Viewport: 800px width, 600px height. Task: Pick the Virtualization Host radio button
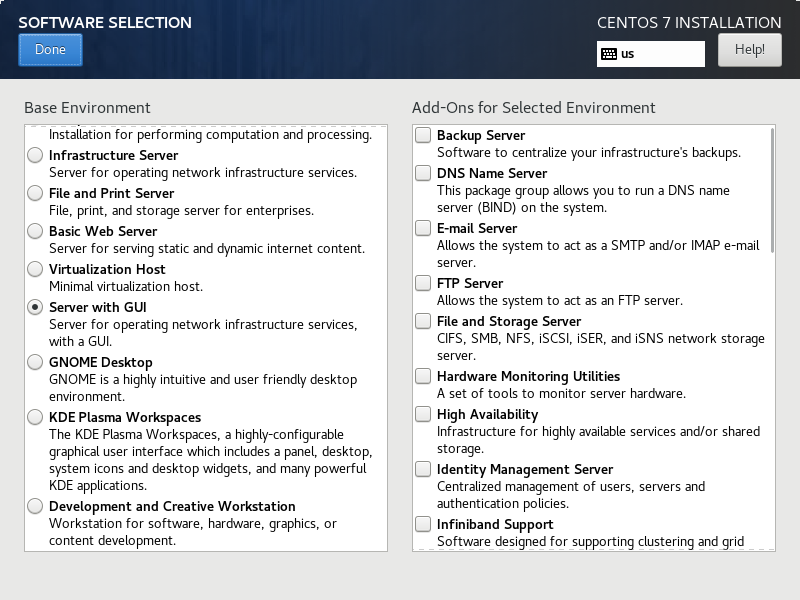tap(35, 269)
